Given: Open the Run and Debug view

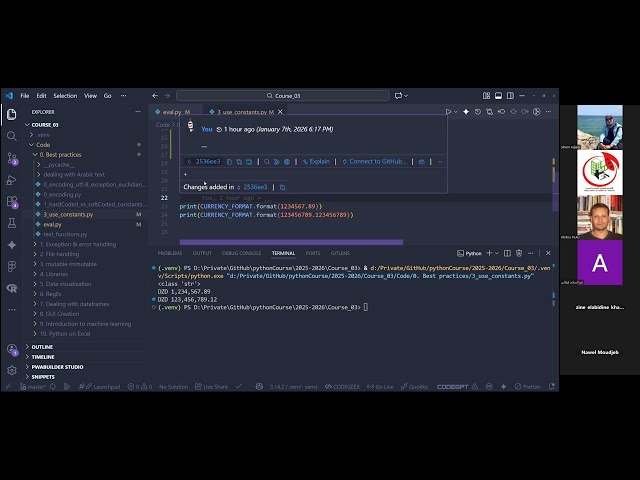Looking at the screenshot, I should coord(11,180).
